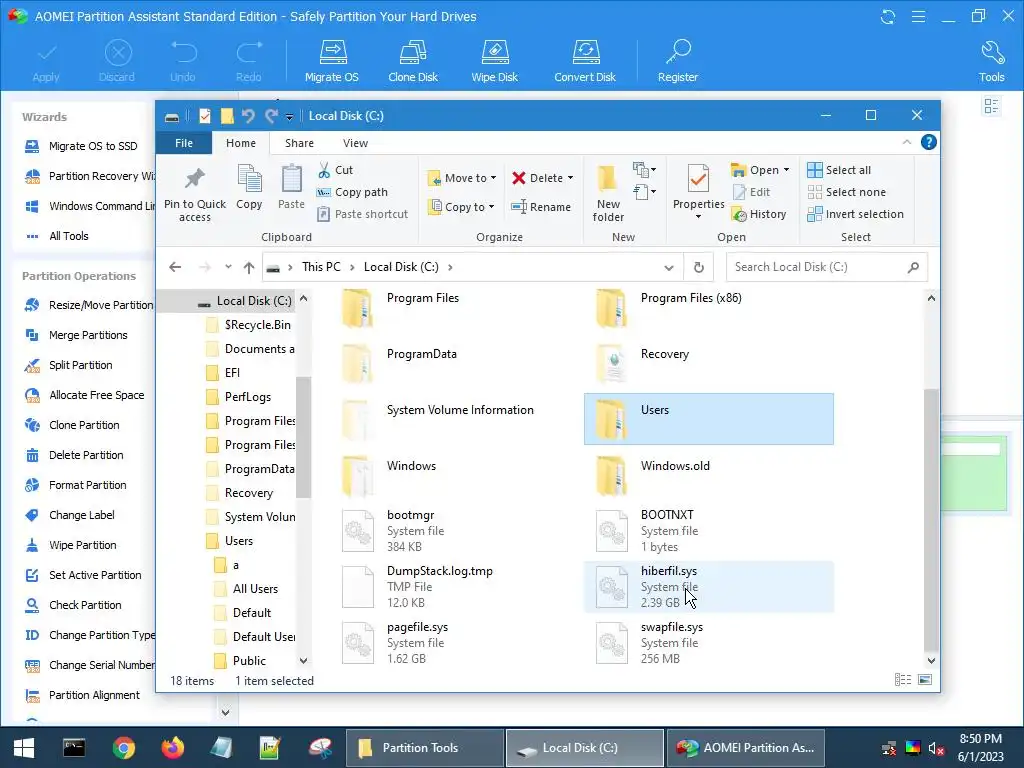
Task: Switch to the Share ribbon tab
Action: coord(299,143)
